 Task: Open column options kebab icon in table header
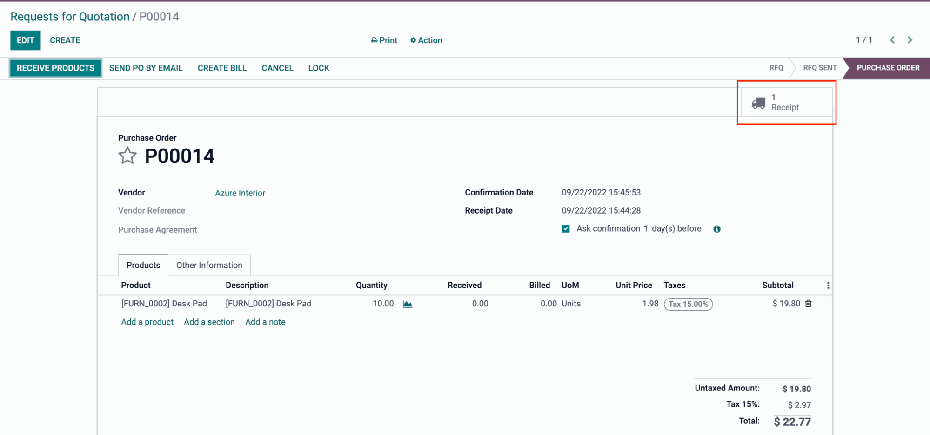click(x=828, y=286)
